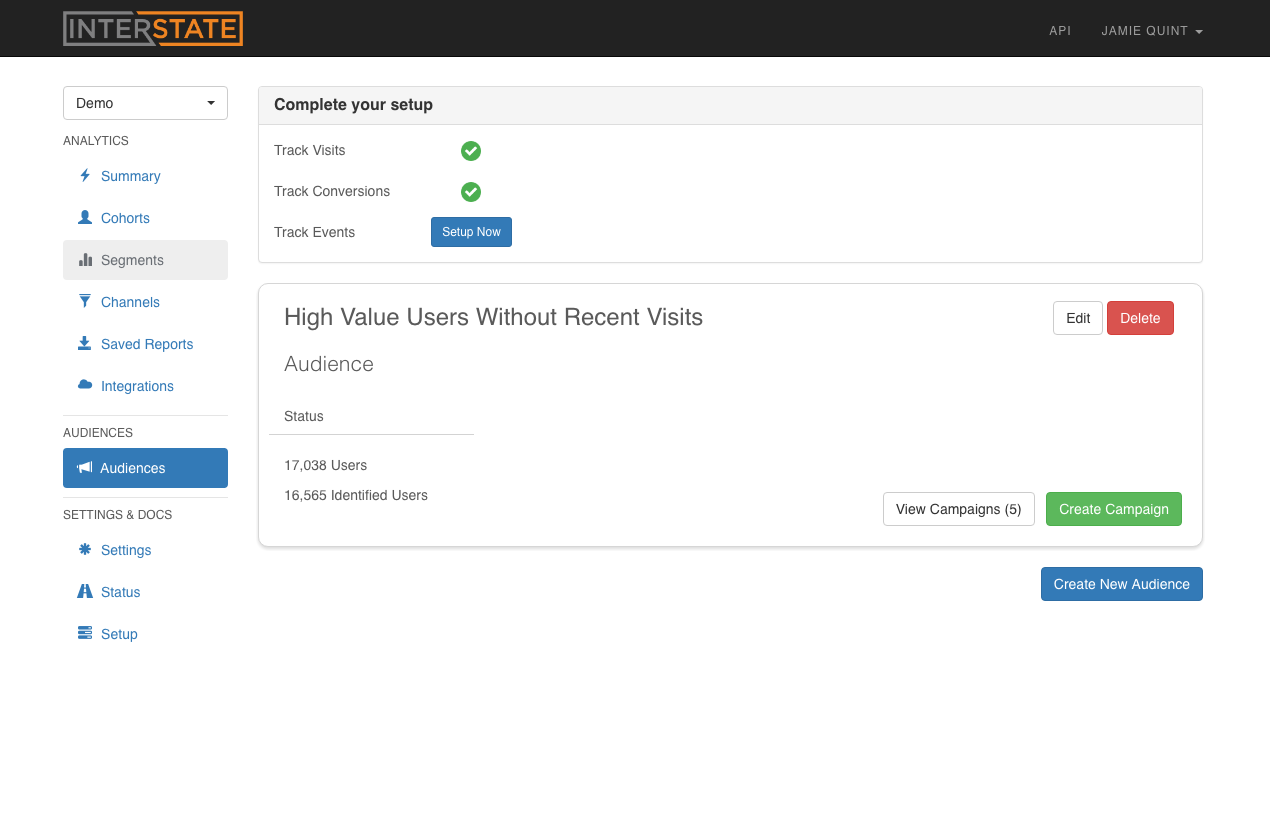Click Setup Now for Track Events

tap(471, 232)
